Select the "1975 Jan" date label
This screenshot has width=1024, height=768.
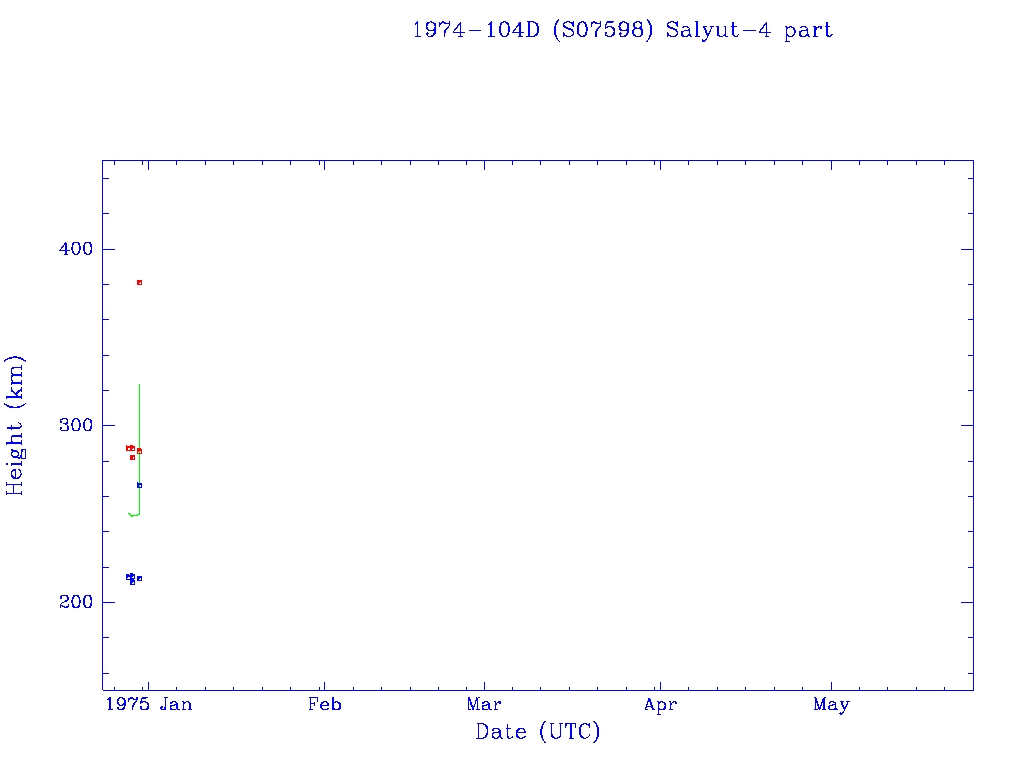[x=149, y=705]
